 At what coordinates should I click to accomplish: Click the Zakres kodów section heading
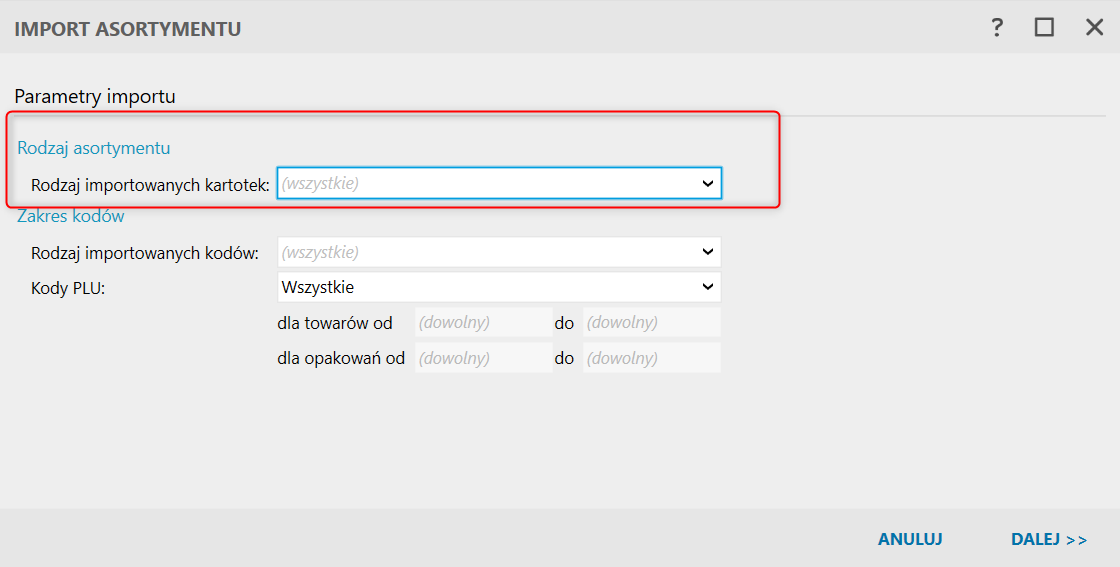[x=71, y=216]
